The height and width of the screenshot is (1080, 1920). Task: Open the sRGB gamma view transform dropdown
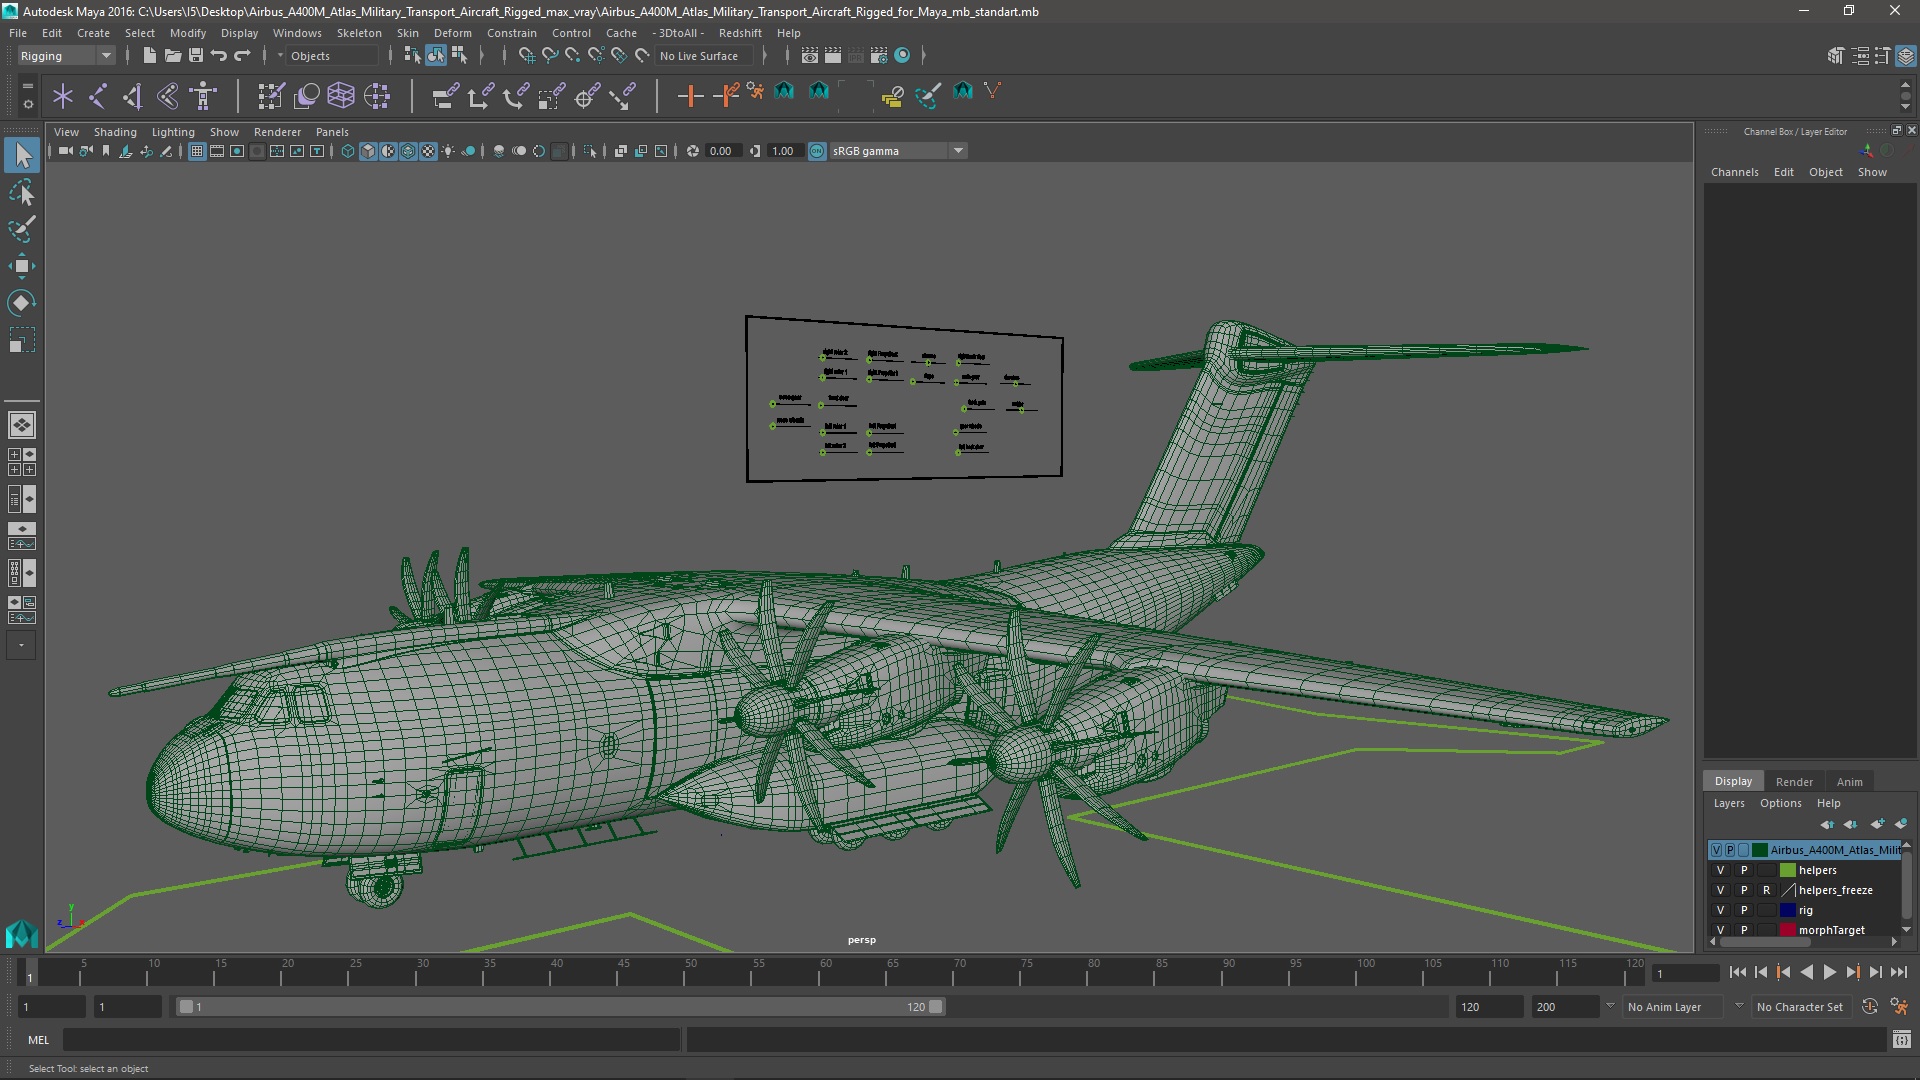click(x=898, y=151)
